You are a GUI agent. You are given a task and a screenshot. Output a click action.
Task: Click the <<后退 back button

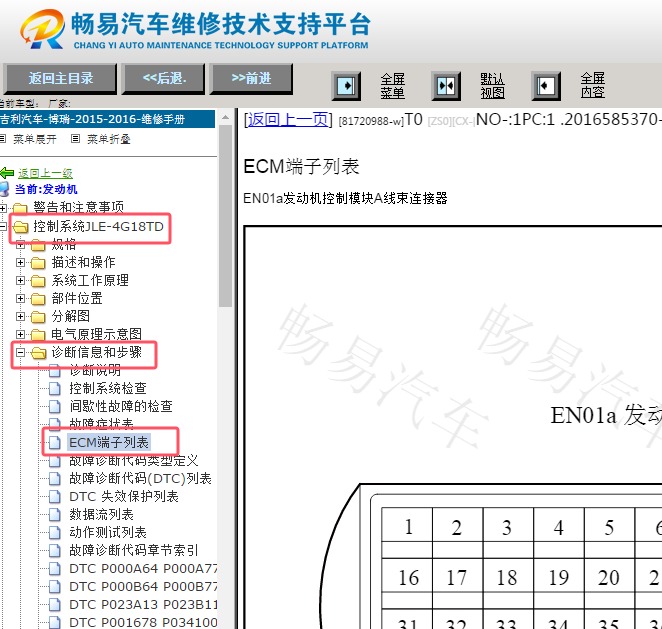coord(164,79)
